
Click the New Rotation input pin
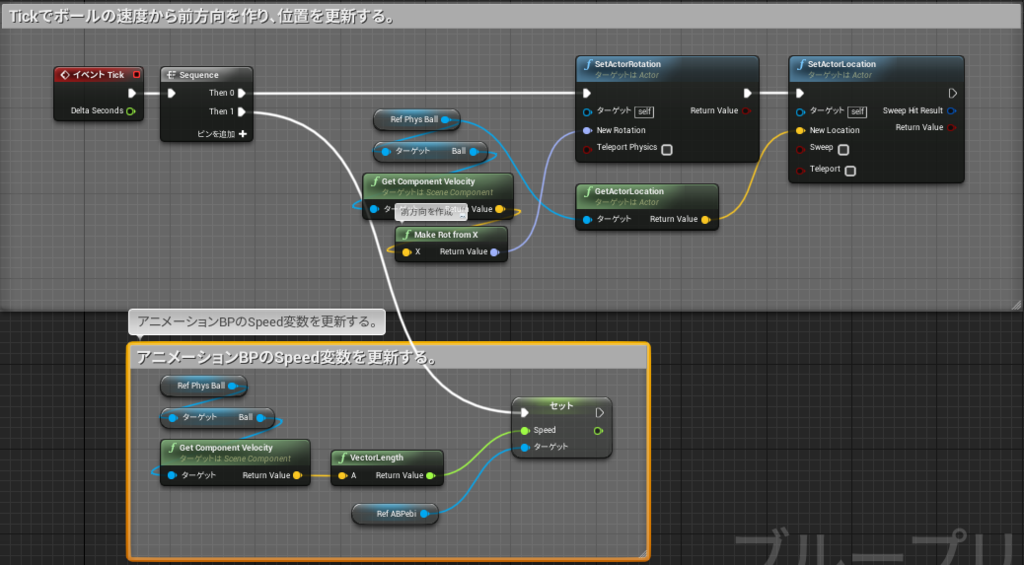click(587, 131)
